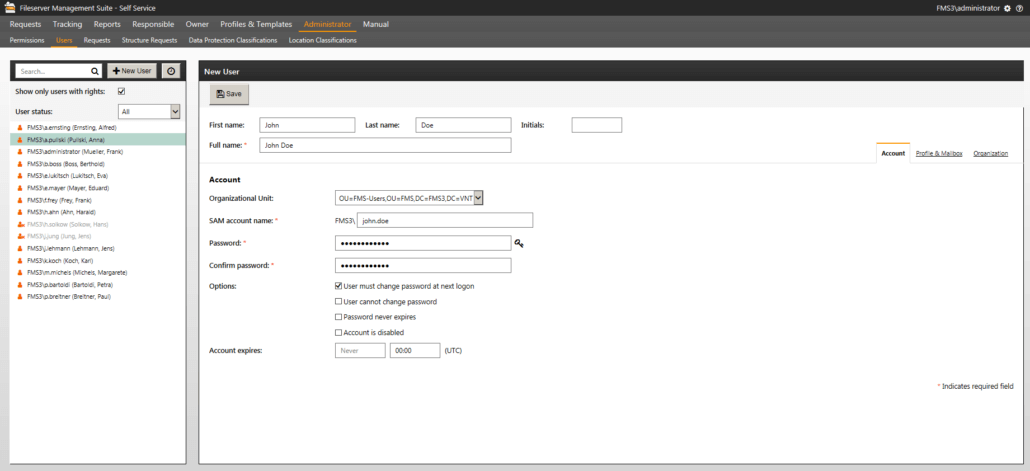This screenshot has height=471, width=1030.
Task: Open Structure Requests submenu
Action: click(150, 40)
